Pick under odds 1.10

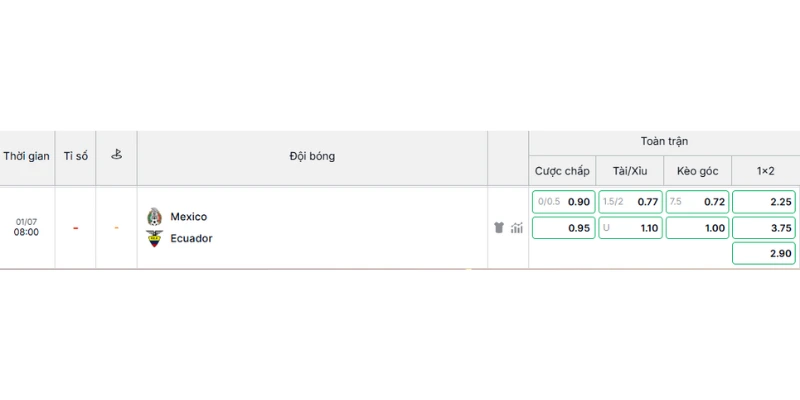click(x=630, y=228)
